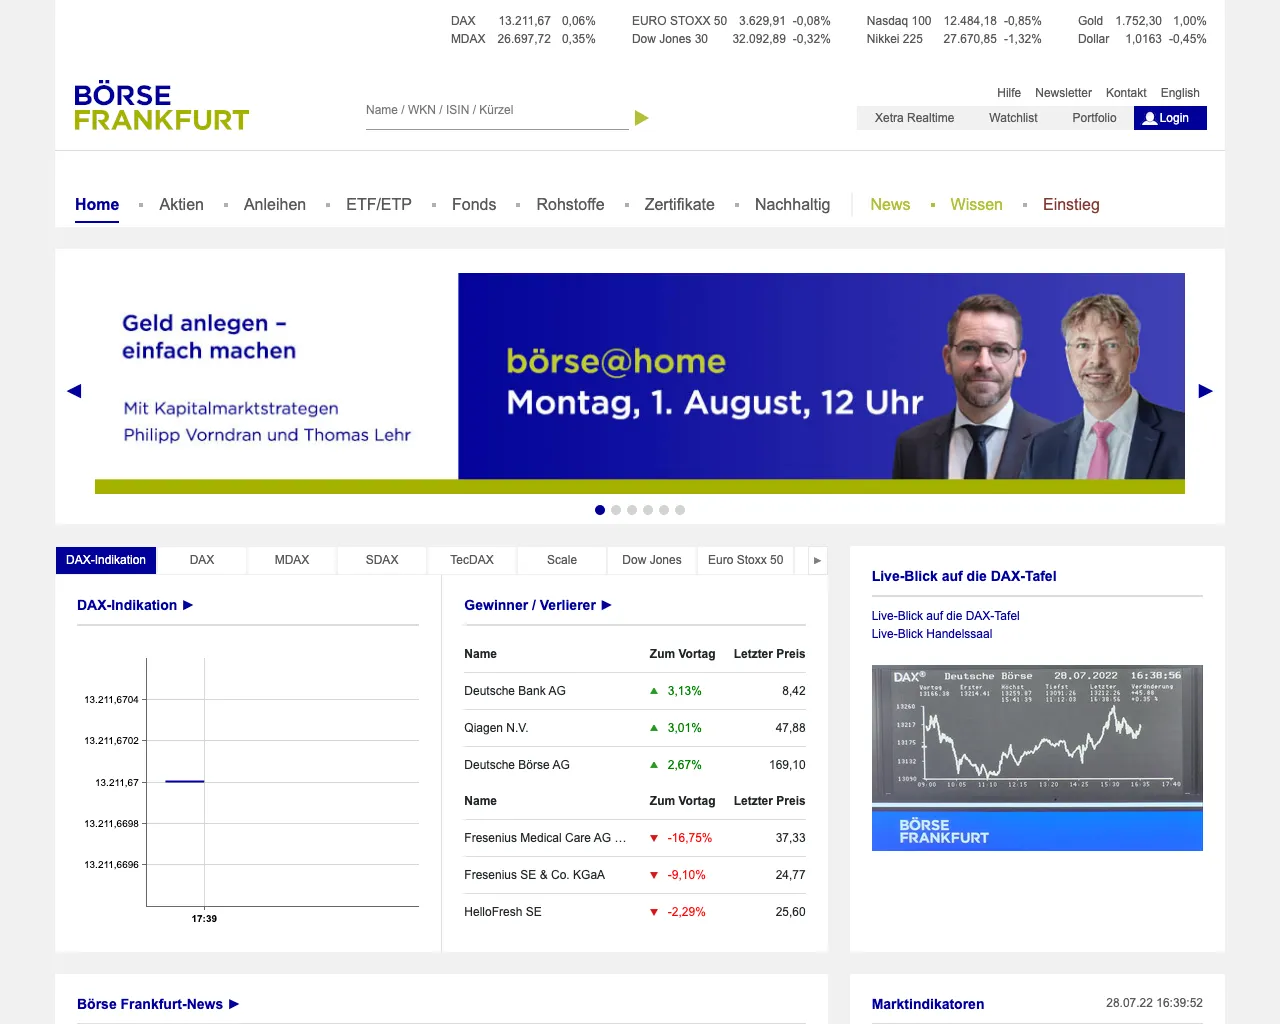Open the Rohstoffe navigation section
The width and height of the screenshot is (1280, 1024).
click(x=570, y=204)
